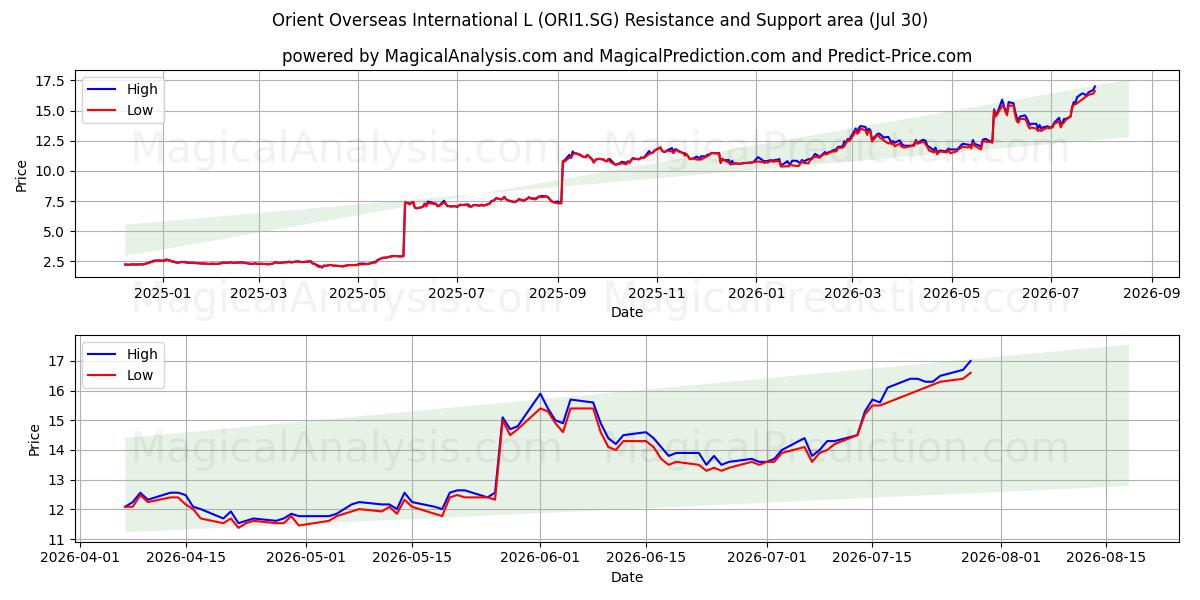This screenshot has height=600, width=1200.
Task: Click the 14 y-axis tick in bottom chart
Action: coord(59,451)
